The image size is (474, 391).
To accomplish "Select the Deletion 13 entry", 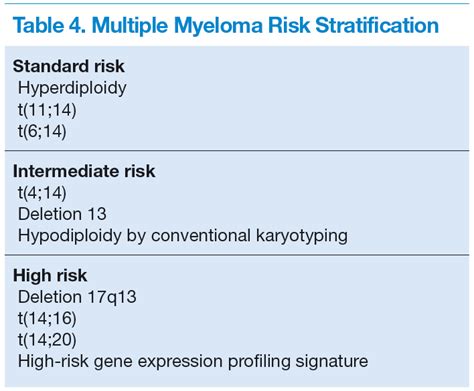I will (62, 214).
